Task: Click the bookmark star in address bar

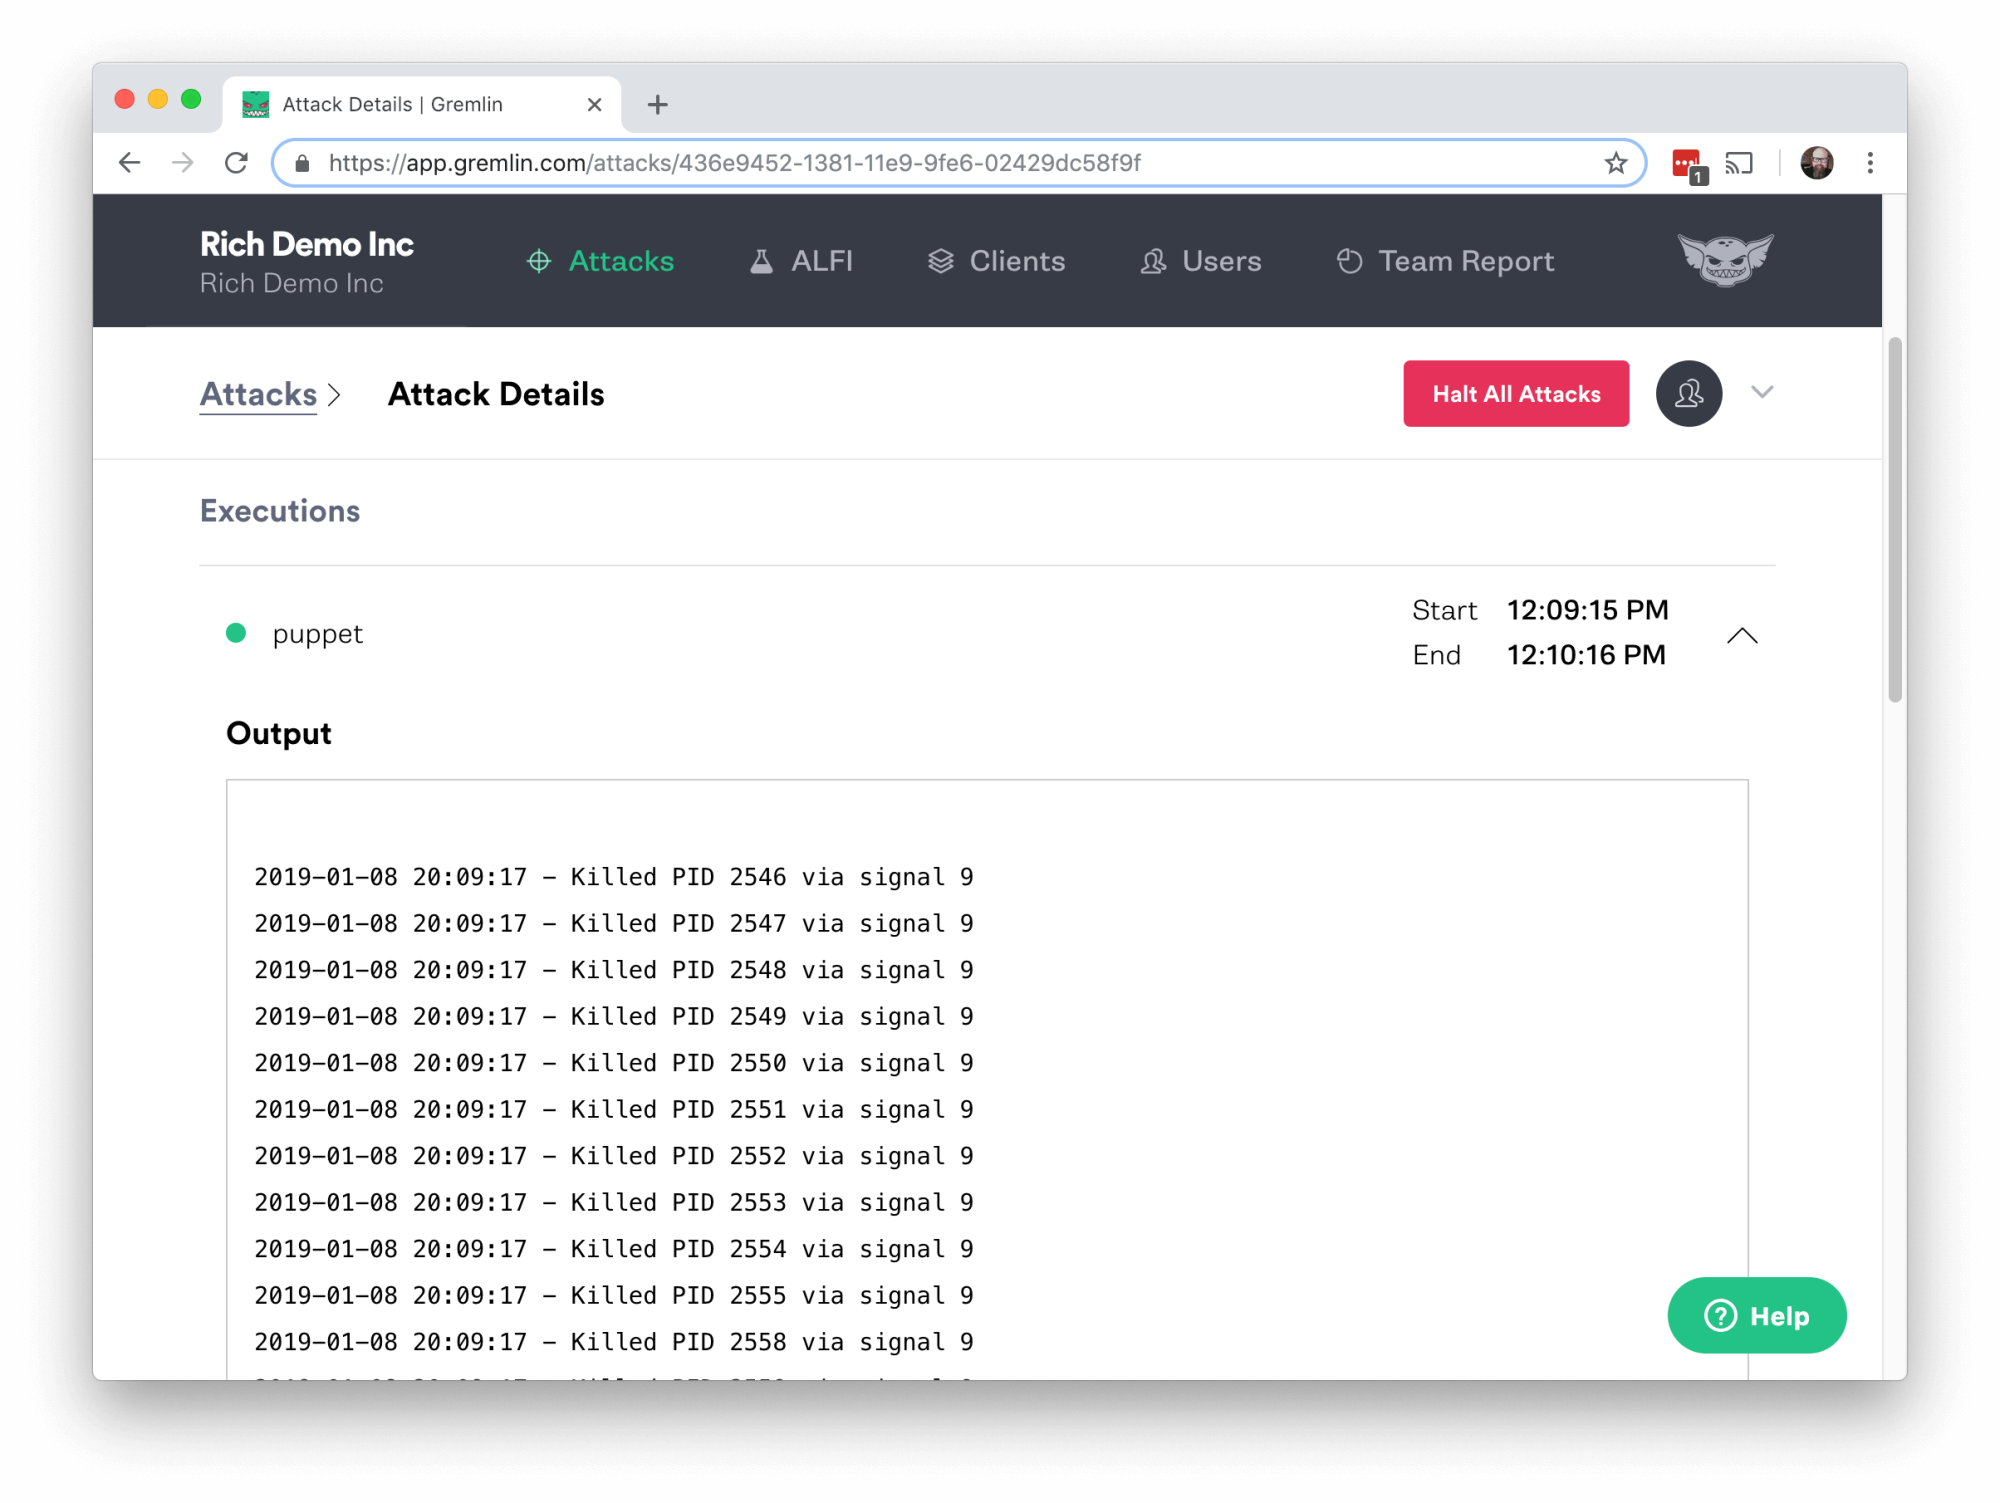Action: 1616,163
